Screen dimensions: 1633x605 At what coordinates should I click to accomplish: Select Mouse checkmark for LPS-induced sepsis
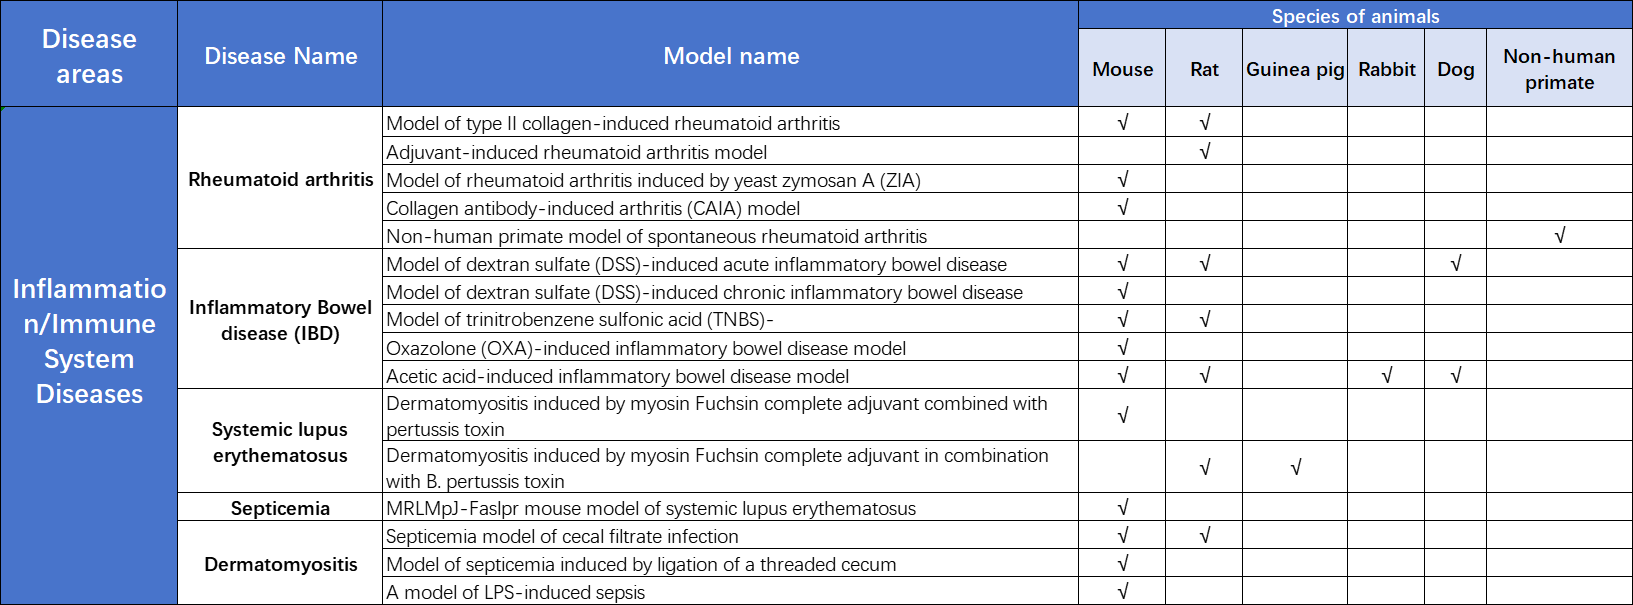tap(1122, 592)
